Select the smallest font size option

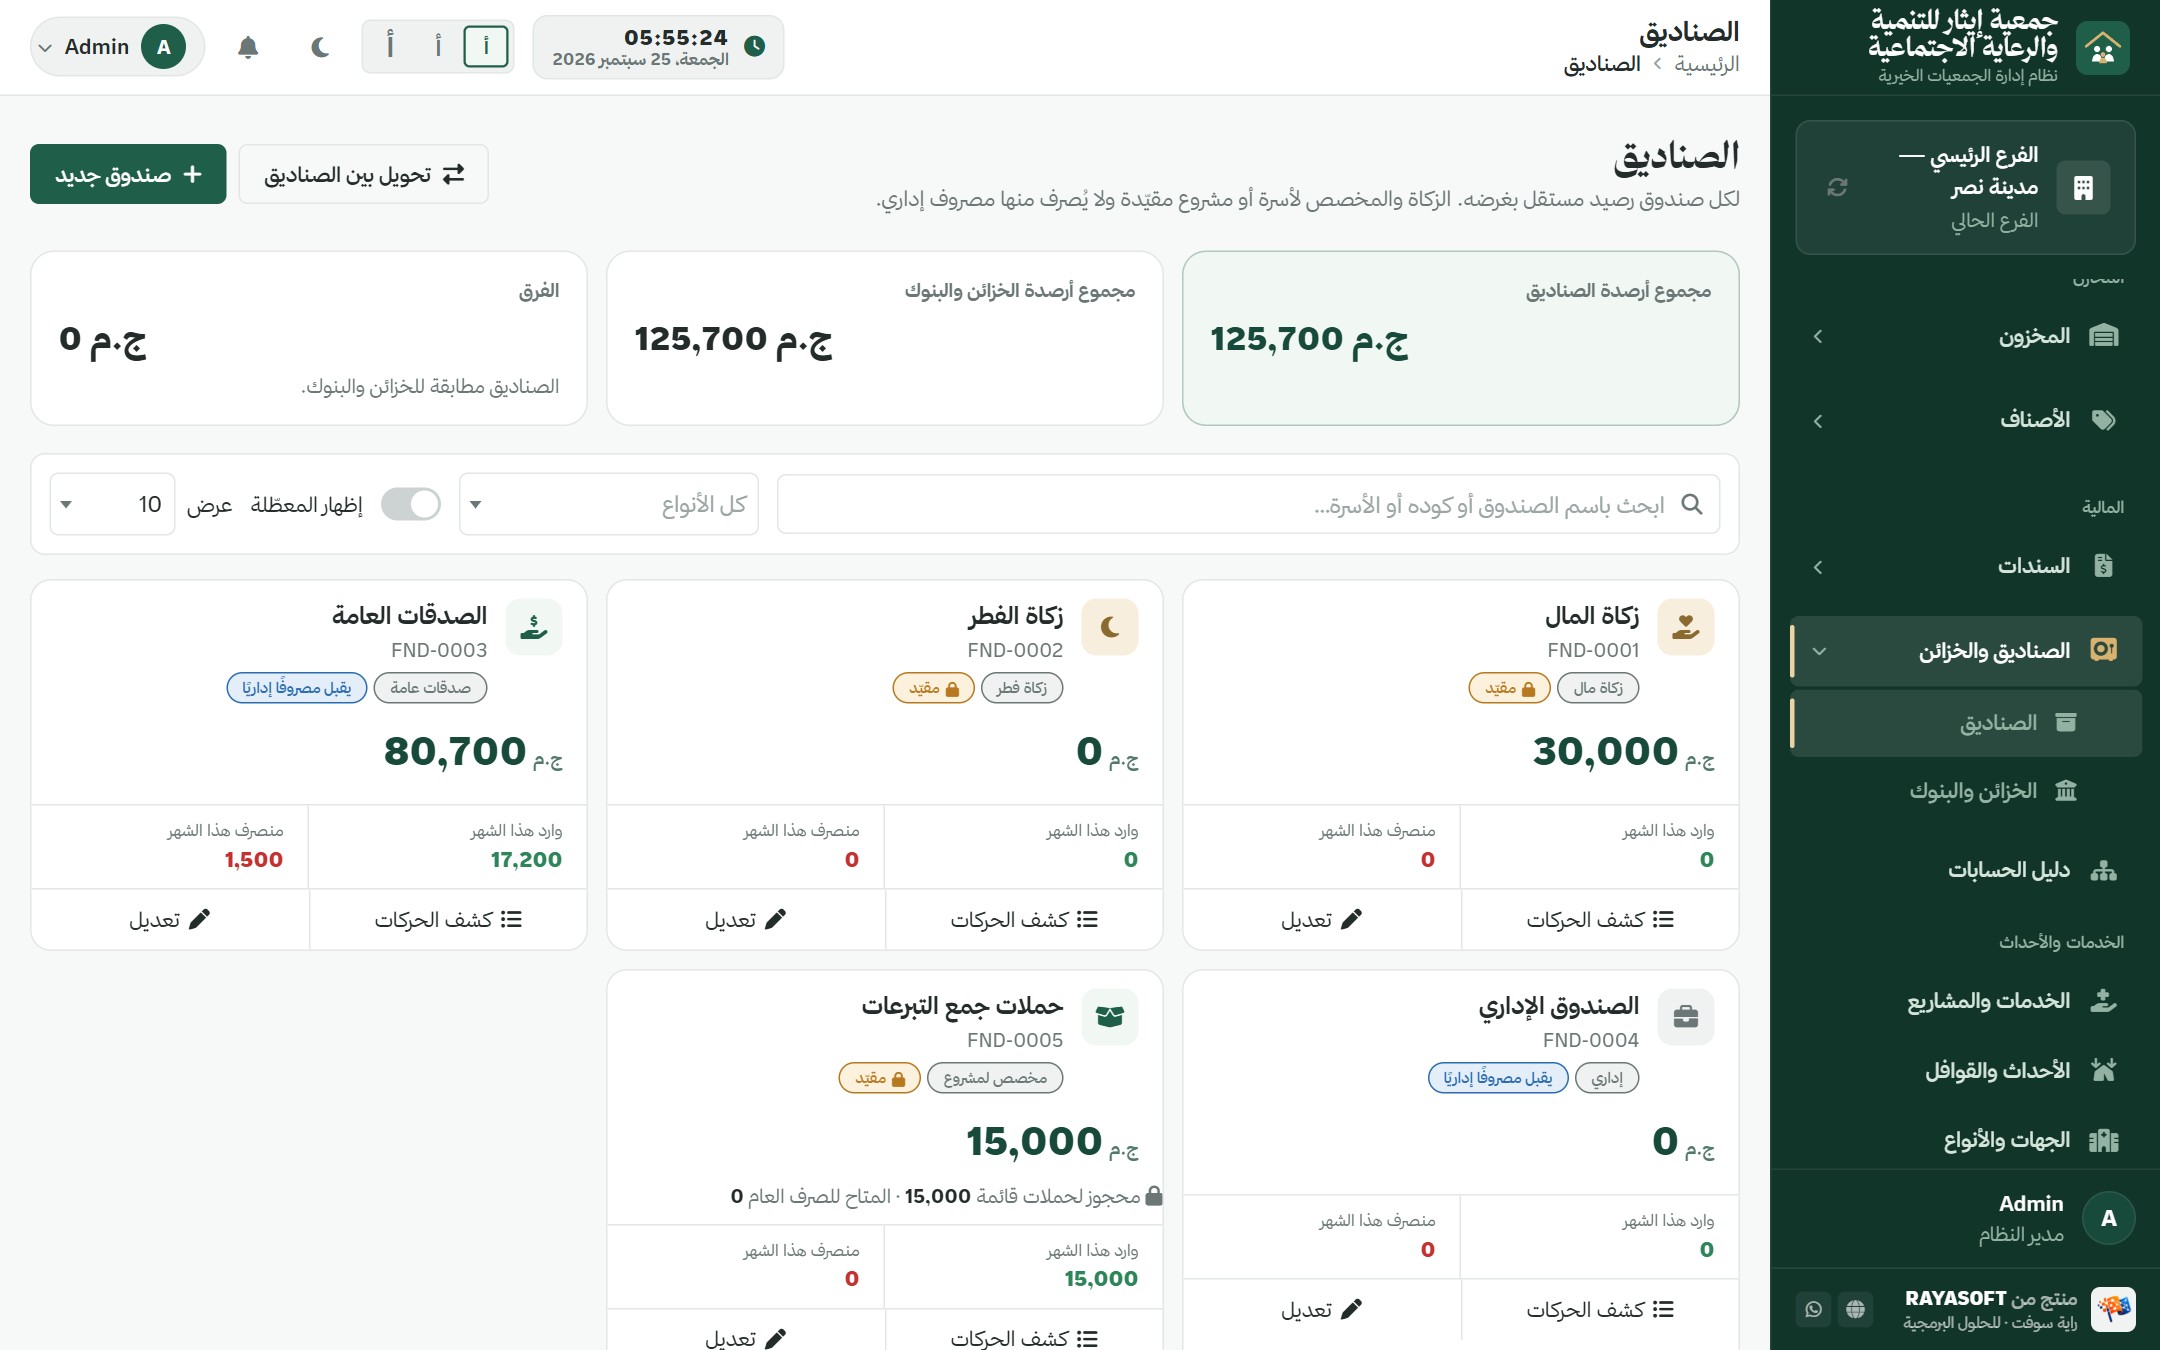pyautogui.click(x=486, y=46)
